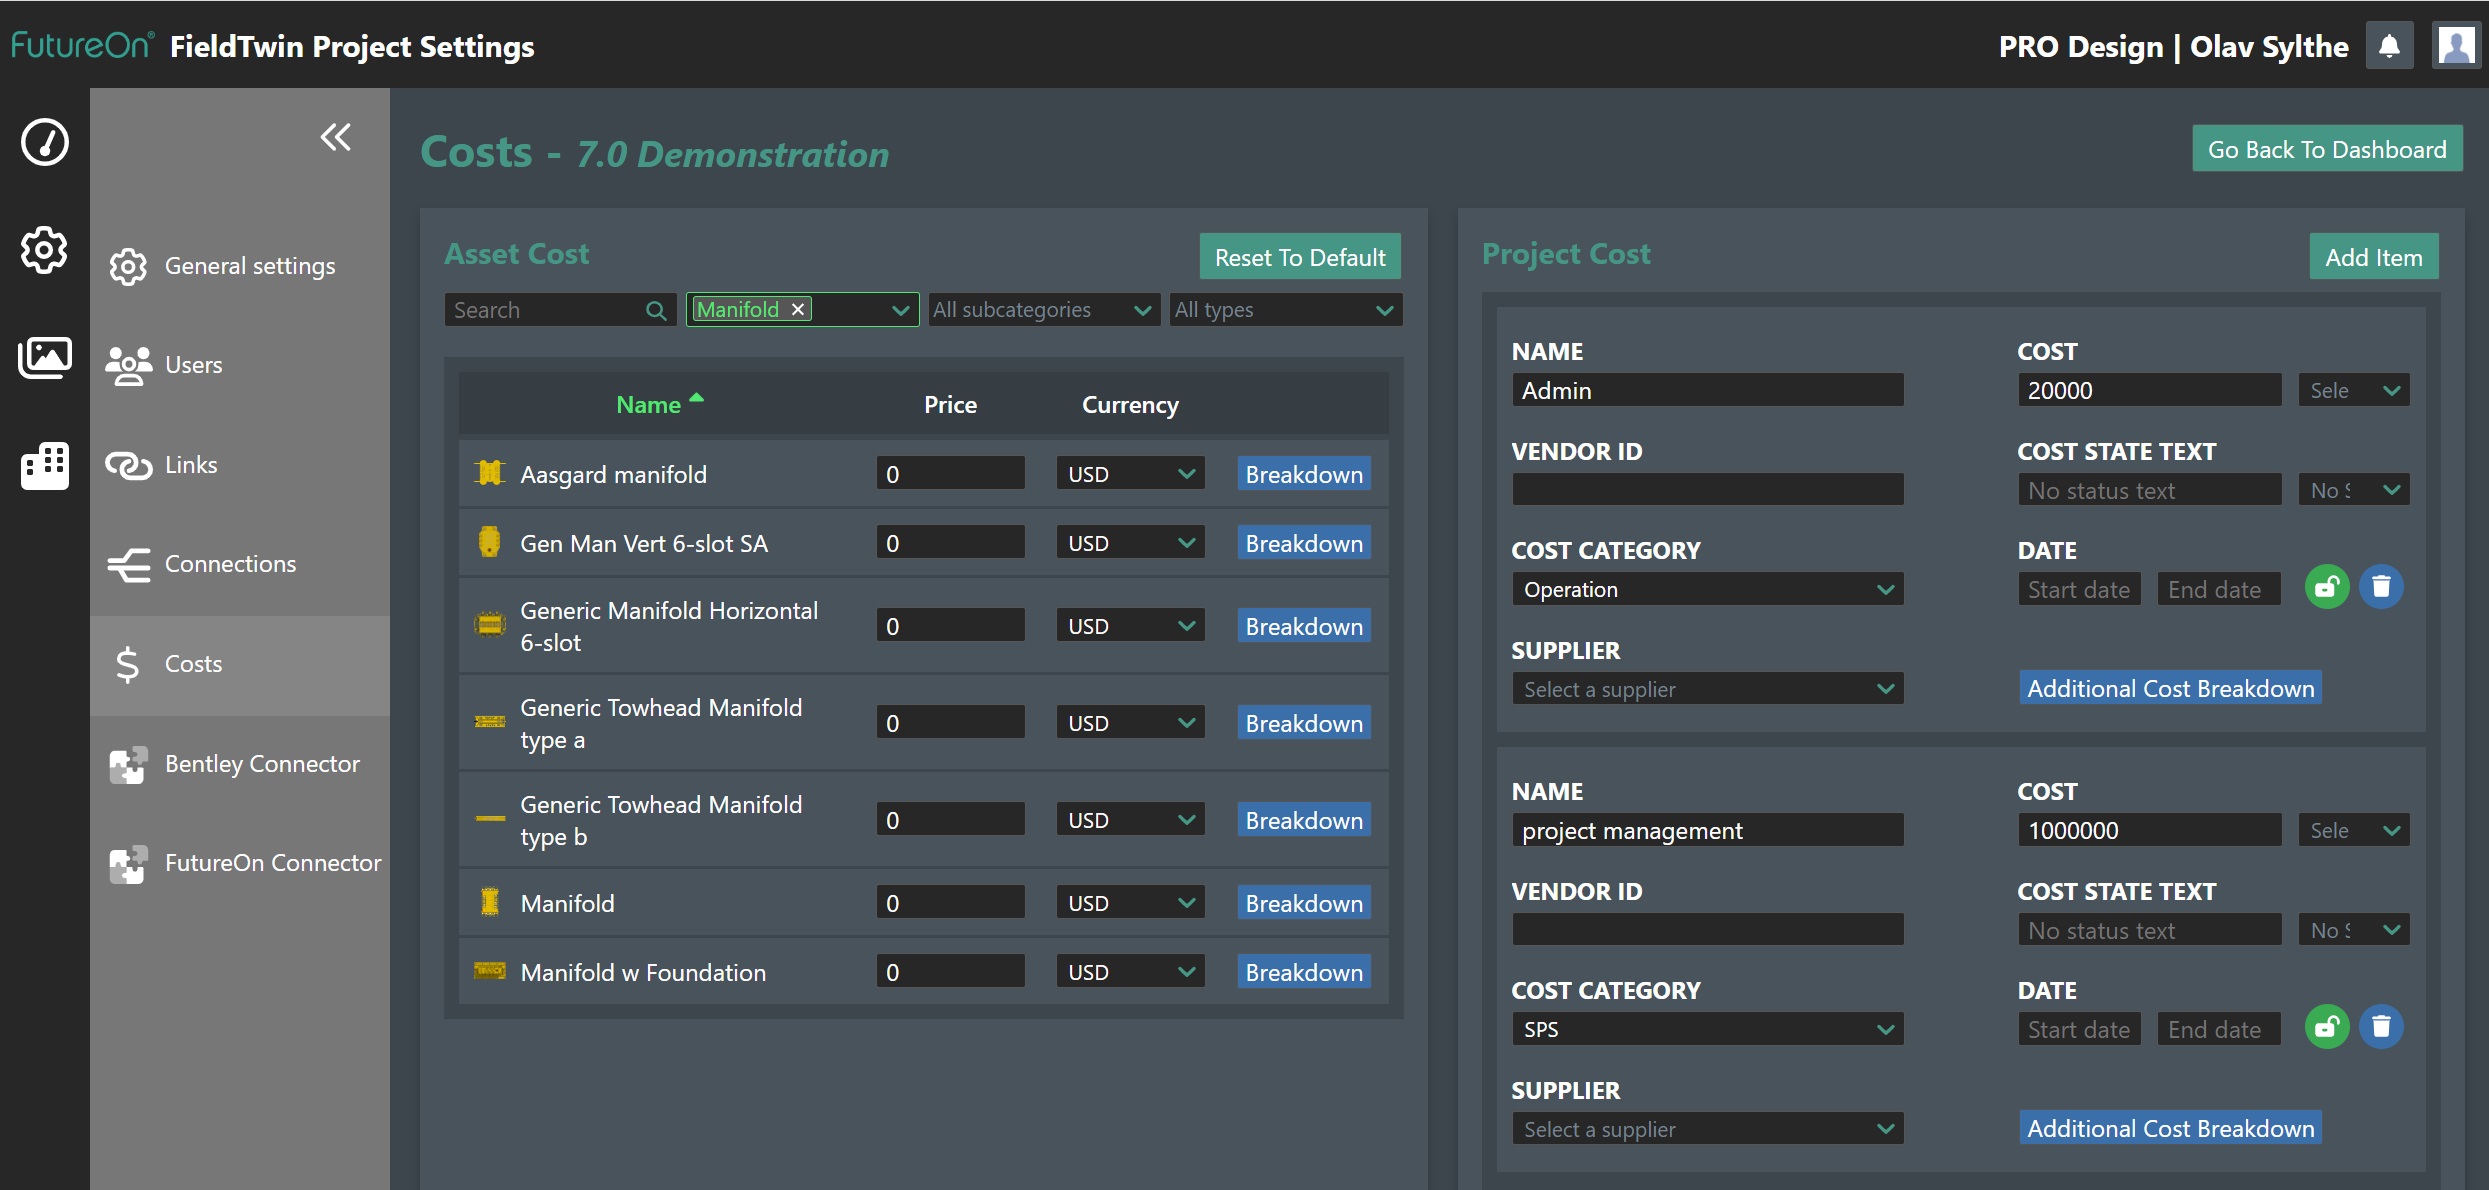Click Add Item button in Project Cost
The image size is (2489, 1190).
(x=2374, y=257)
